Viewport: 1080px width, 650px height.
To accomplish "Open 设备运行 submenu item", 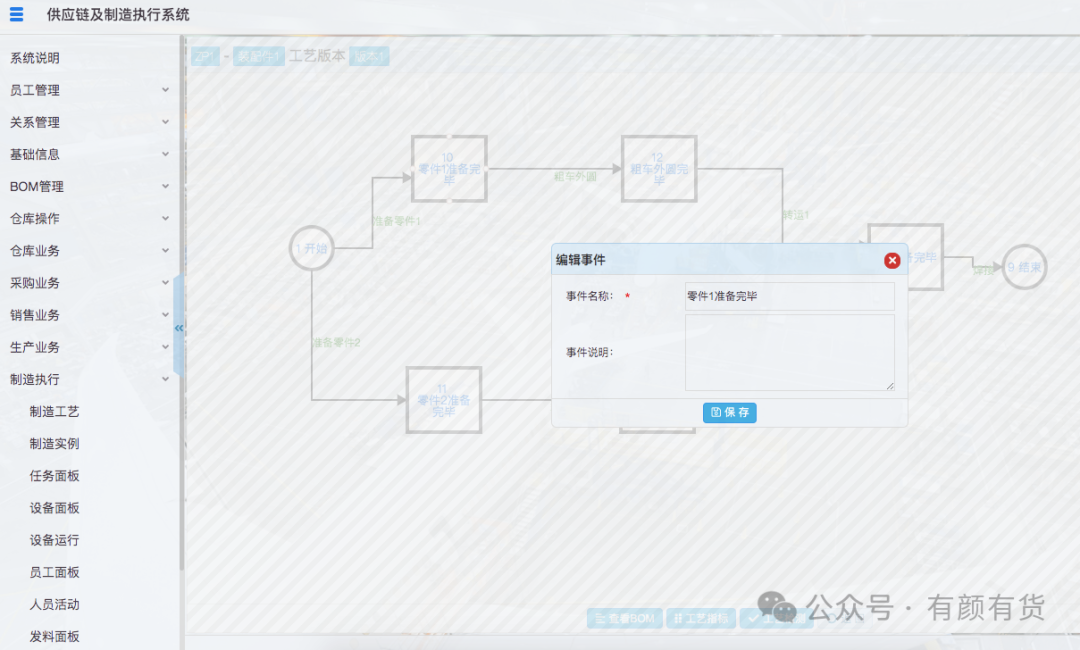I will click(x=54, y=540).
